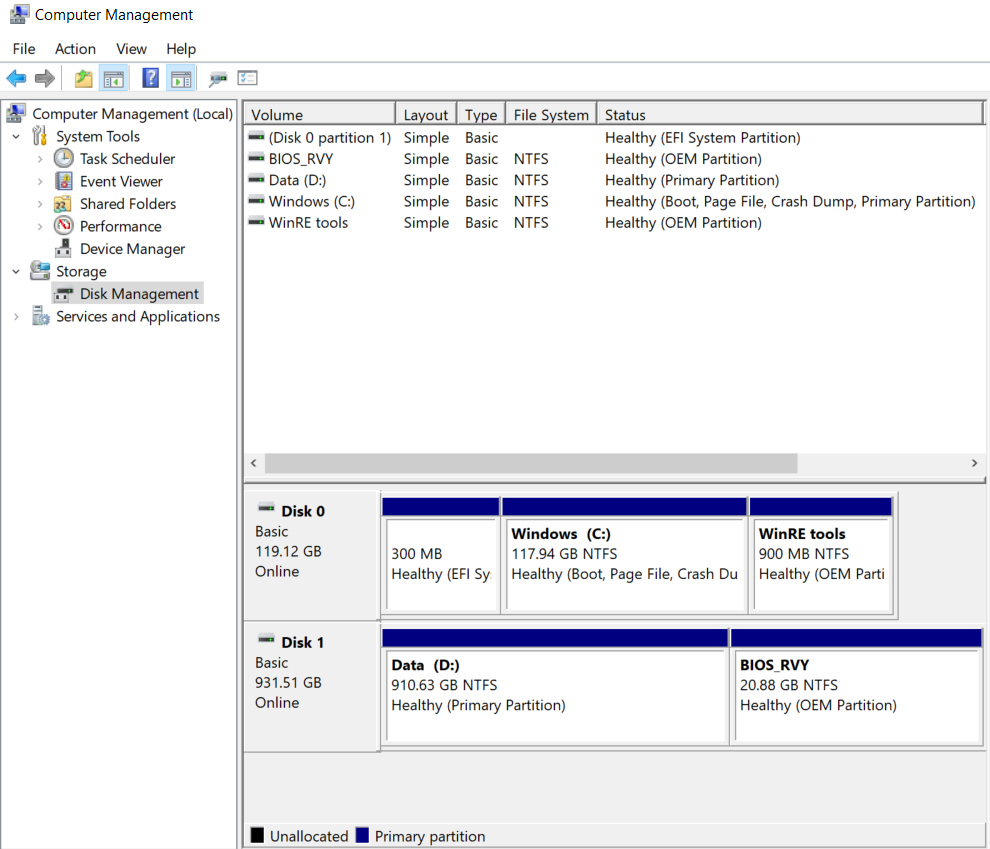Select the Data (D:) partition block
The height and width of the screenshot is (849, 990).
click(555, 687)
